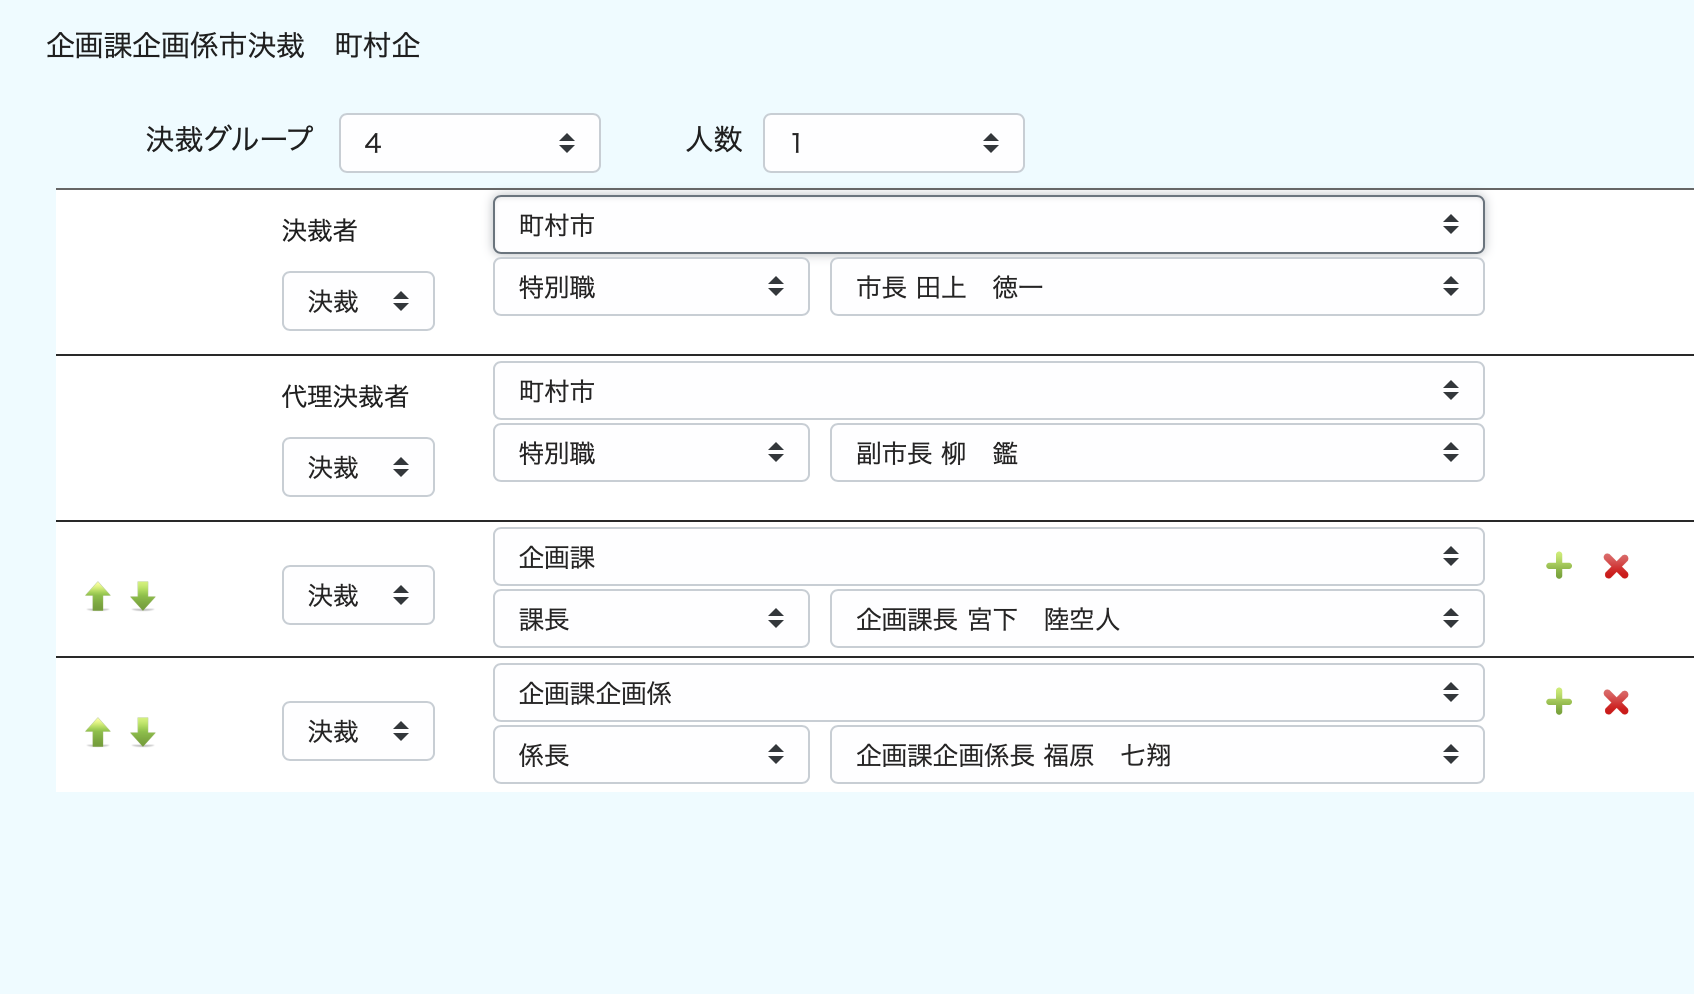The width and height of the screenshot is (1694, 994).
Task: Change the 決裁 type under 決裁者
Action: [x=358, y=301]
